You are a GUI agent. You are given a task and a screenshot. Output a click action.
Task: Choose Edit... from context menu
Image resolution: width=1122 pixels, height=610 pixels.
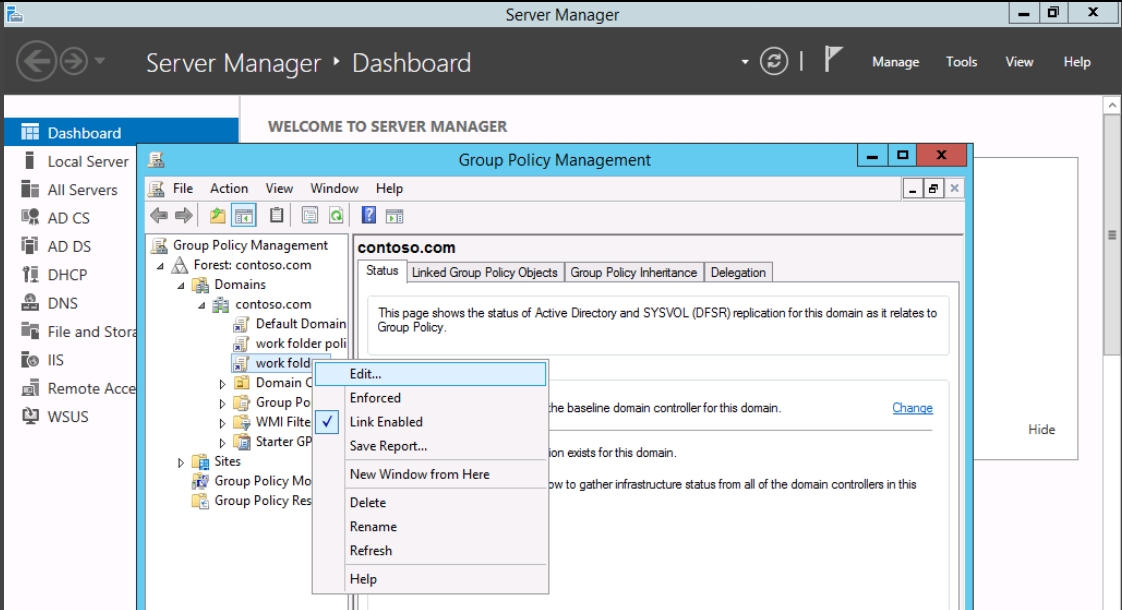pos(430,374)
